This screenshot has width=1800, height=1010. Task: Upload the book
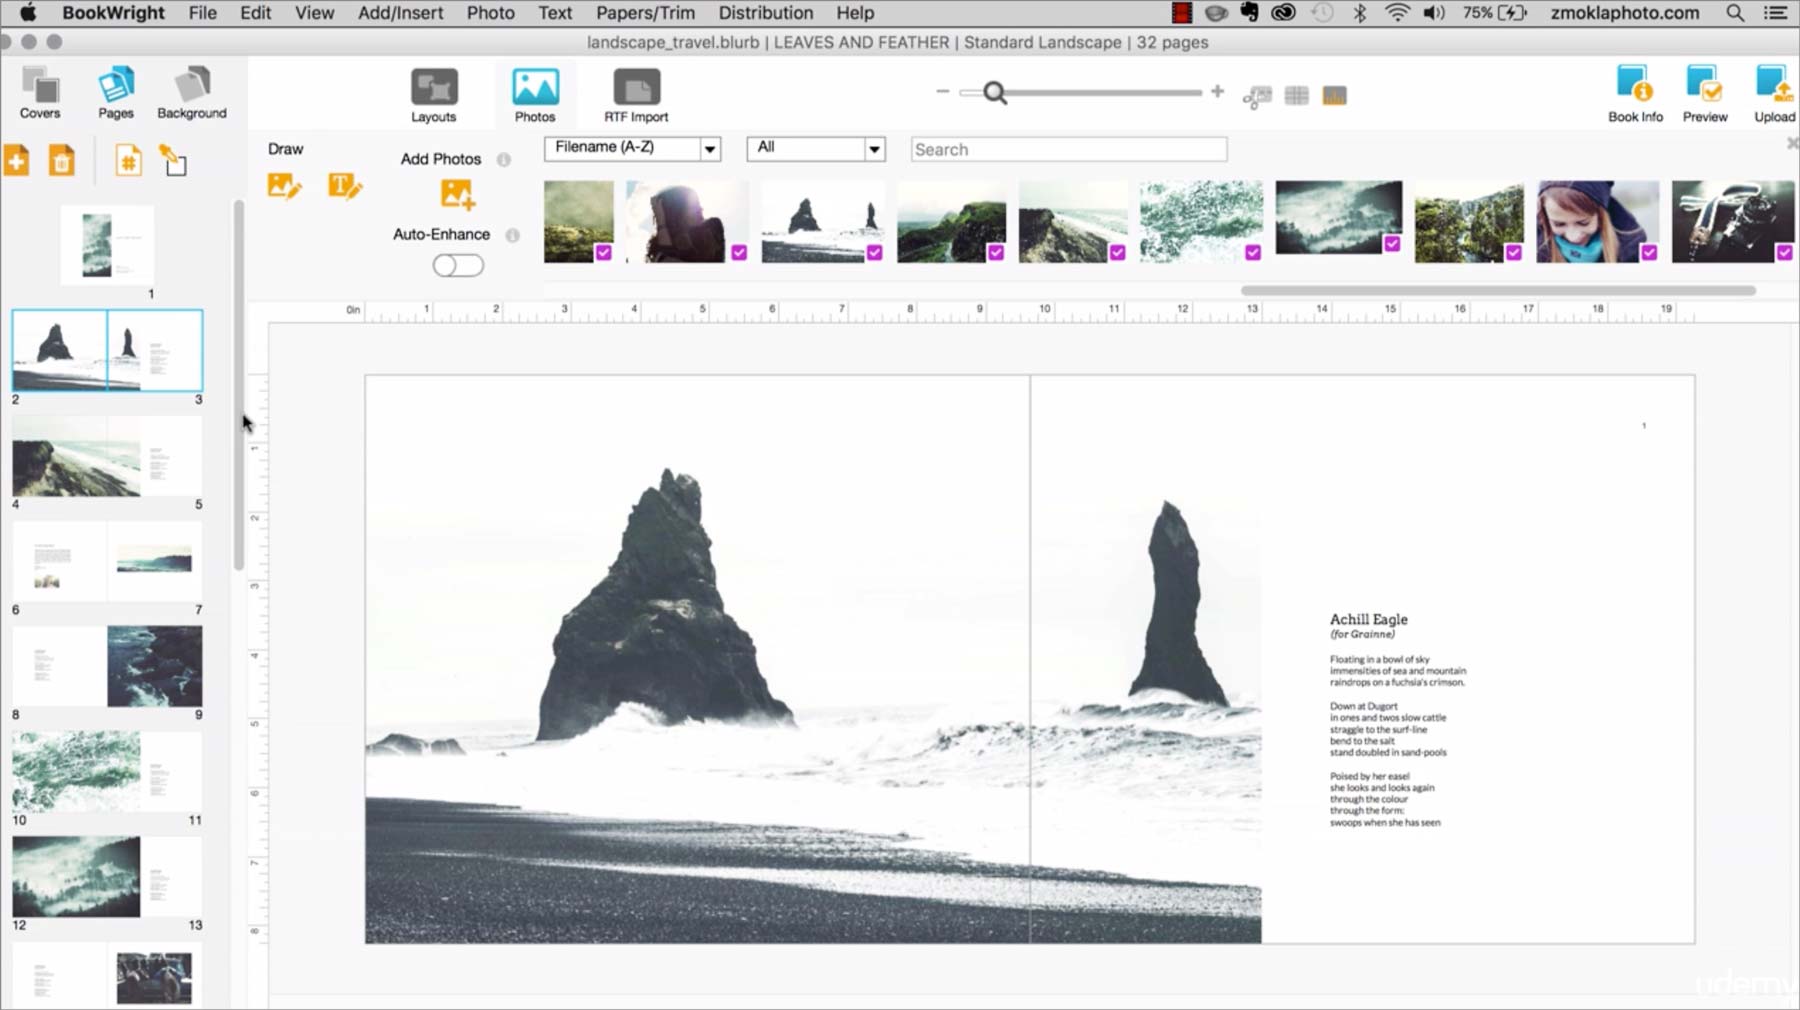[1774, 94]
